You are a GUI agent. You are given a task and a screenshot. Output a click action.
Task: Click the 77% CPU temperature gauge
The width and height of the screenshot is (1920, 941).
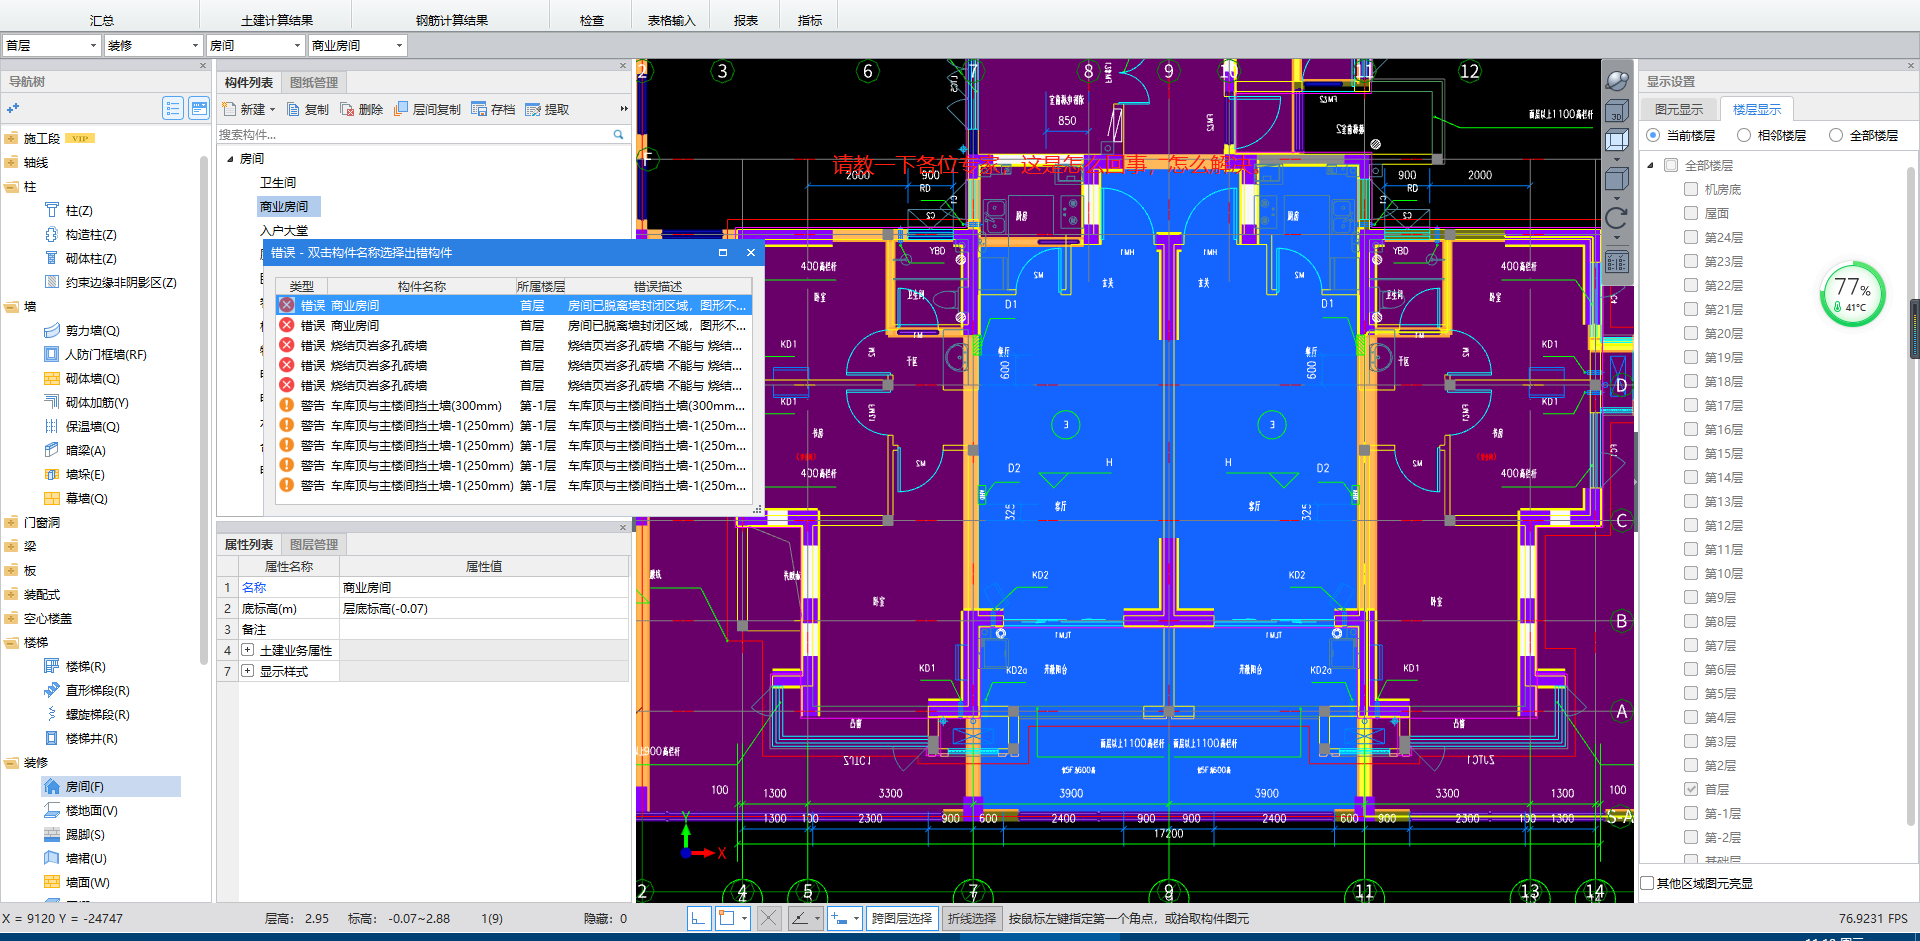tap(1852, 294)
